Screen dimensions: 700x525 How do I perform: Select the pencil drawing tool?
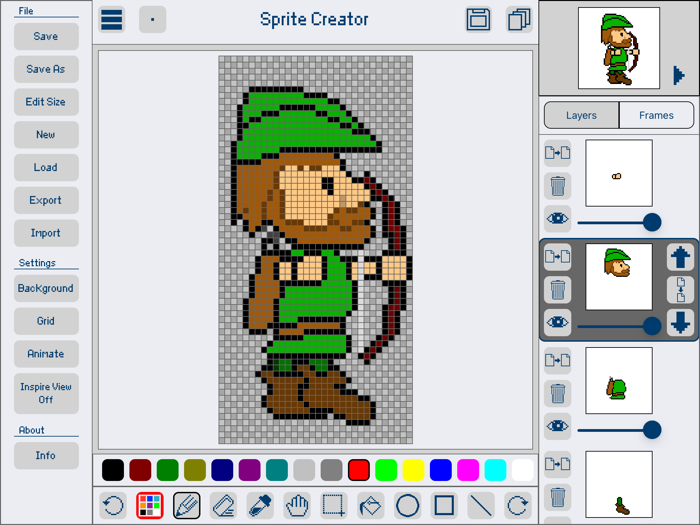point(187,506)
